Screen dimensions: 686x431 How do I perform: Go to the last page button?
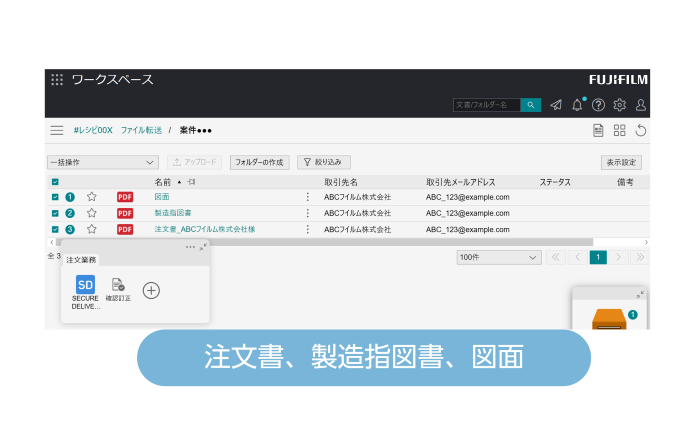point(640,257)
